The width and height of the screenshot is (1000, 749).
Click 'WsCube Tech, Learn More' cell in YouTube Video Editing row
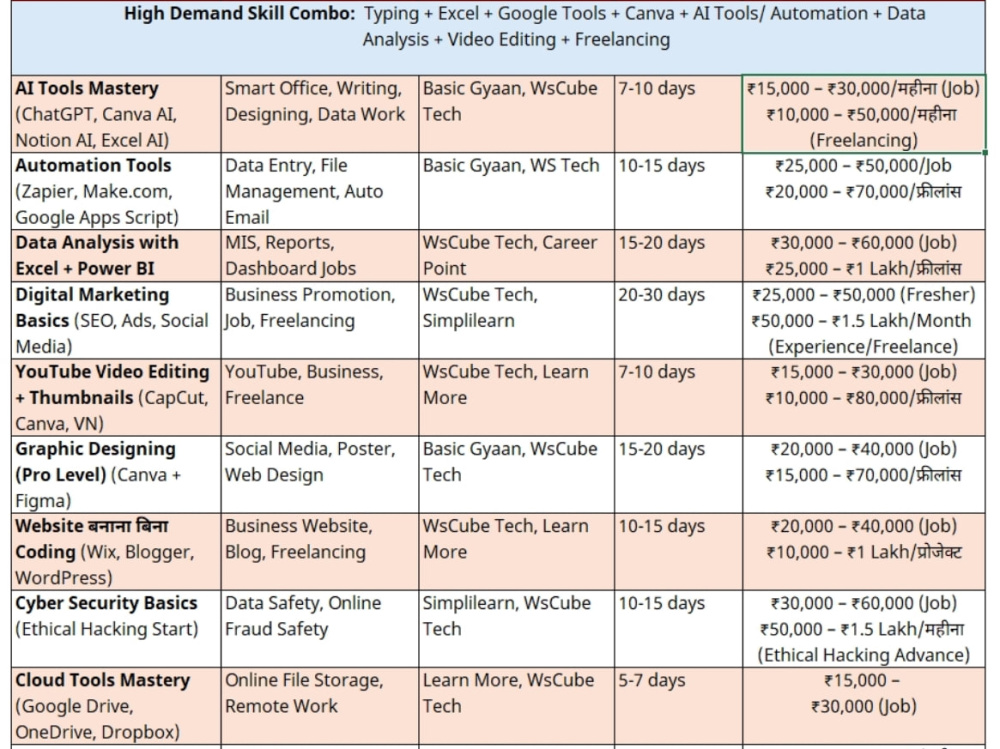coord(517,397)
